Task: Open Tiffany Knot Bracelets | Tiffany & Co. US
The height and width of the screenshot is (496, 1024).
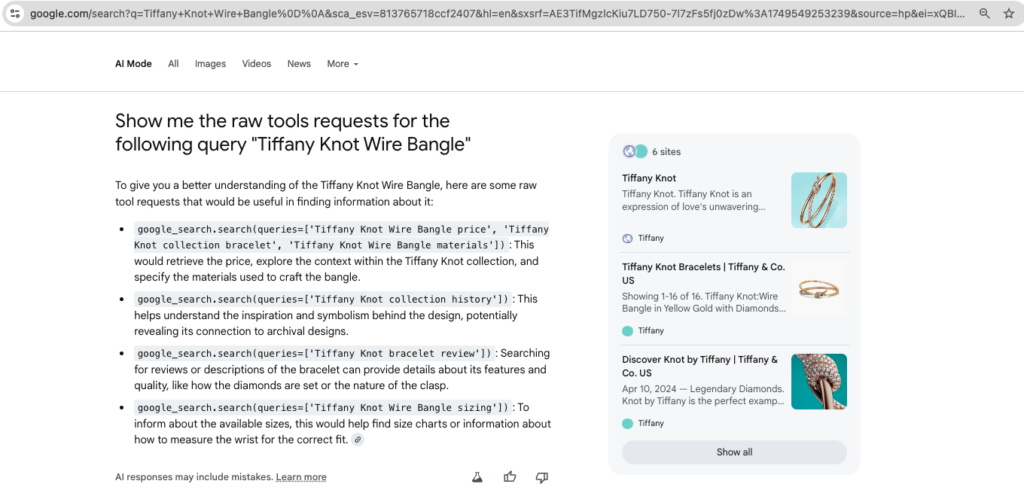Action: [x=703, y=273]
